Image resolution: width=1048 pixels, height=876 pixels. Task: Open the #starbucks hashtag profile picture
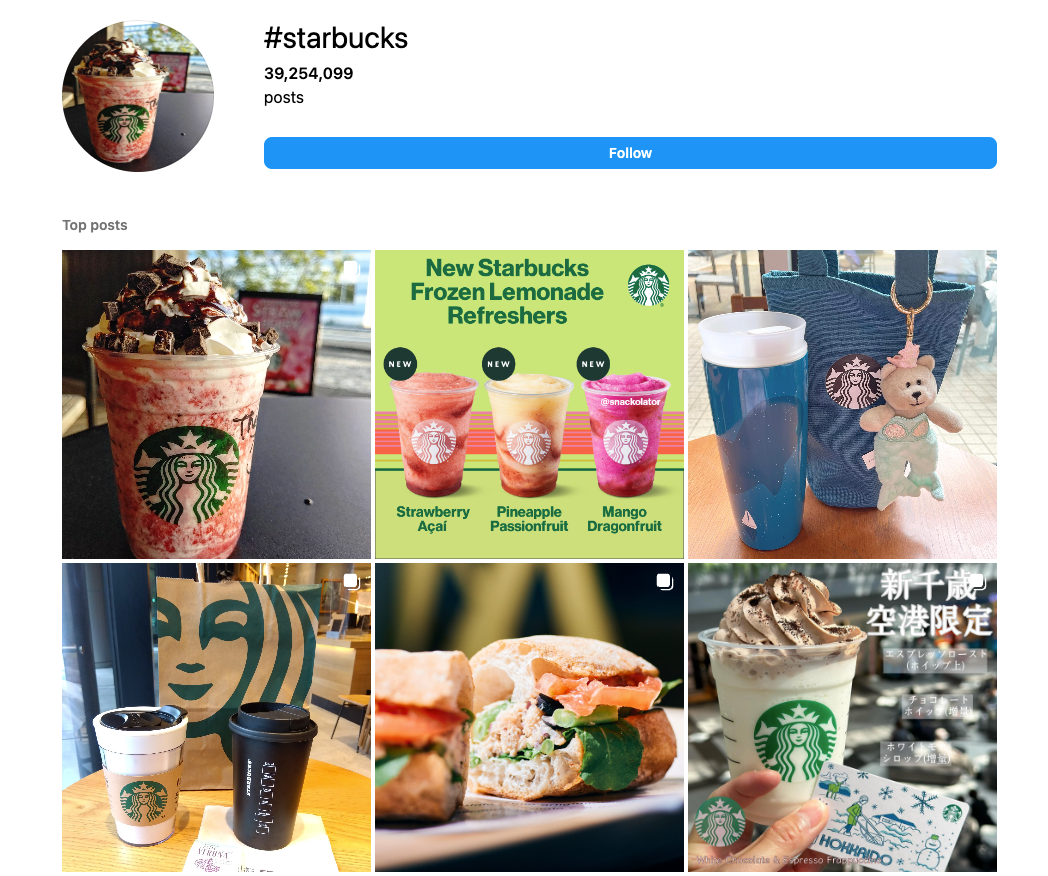pyautogui.click(x=138, y=96)
